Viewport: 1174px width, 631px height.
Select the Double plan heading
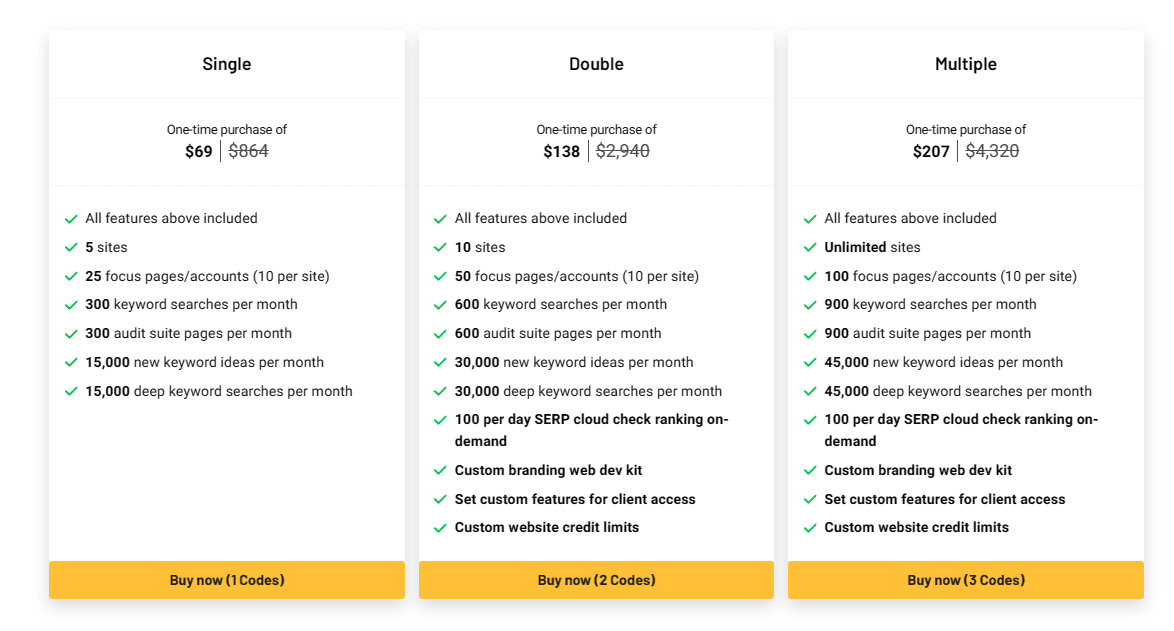(x=596, y=64)
